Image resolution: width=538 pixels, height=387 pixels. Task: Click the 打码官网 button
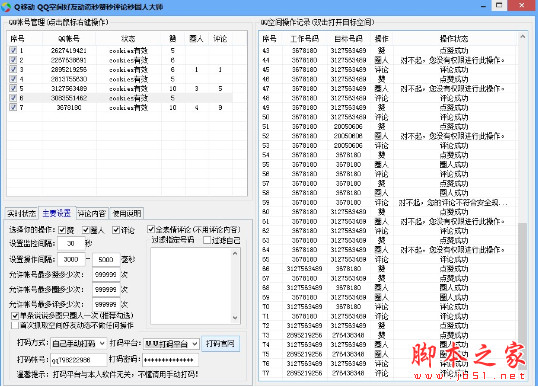(x=220, y=343)
